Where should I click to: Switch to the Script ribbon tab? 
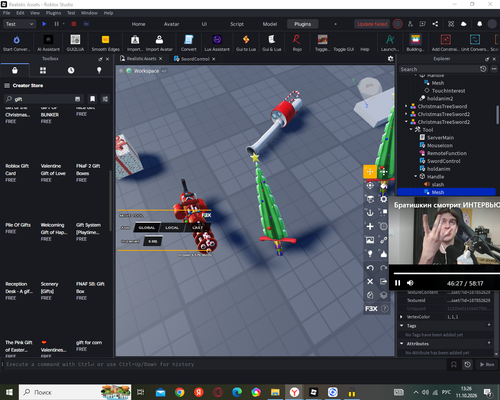tap(237, 24)
